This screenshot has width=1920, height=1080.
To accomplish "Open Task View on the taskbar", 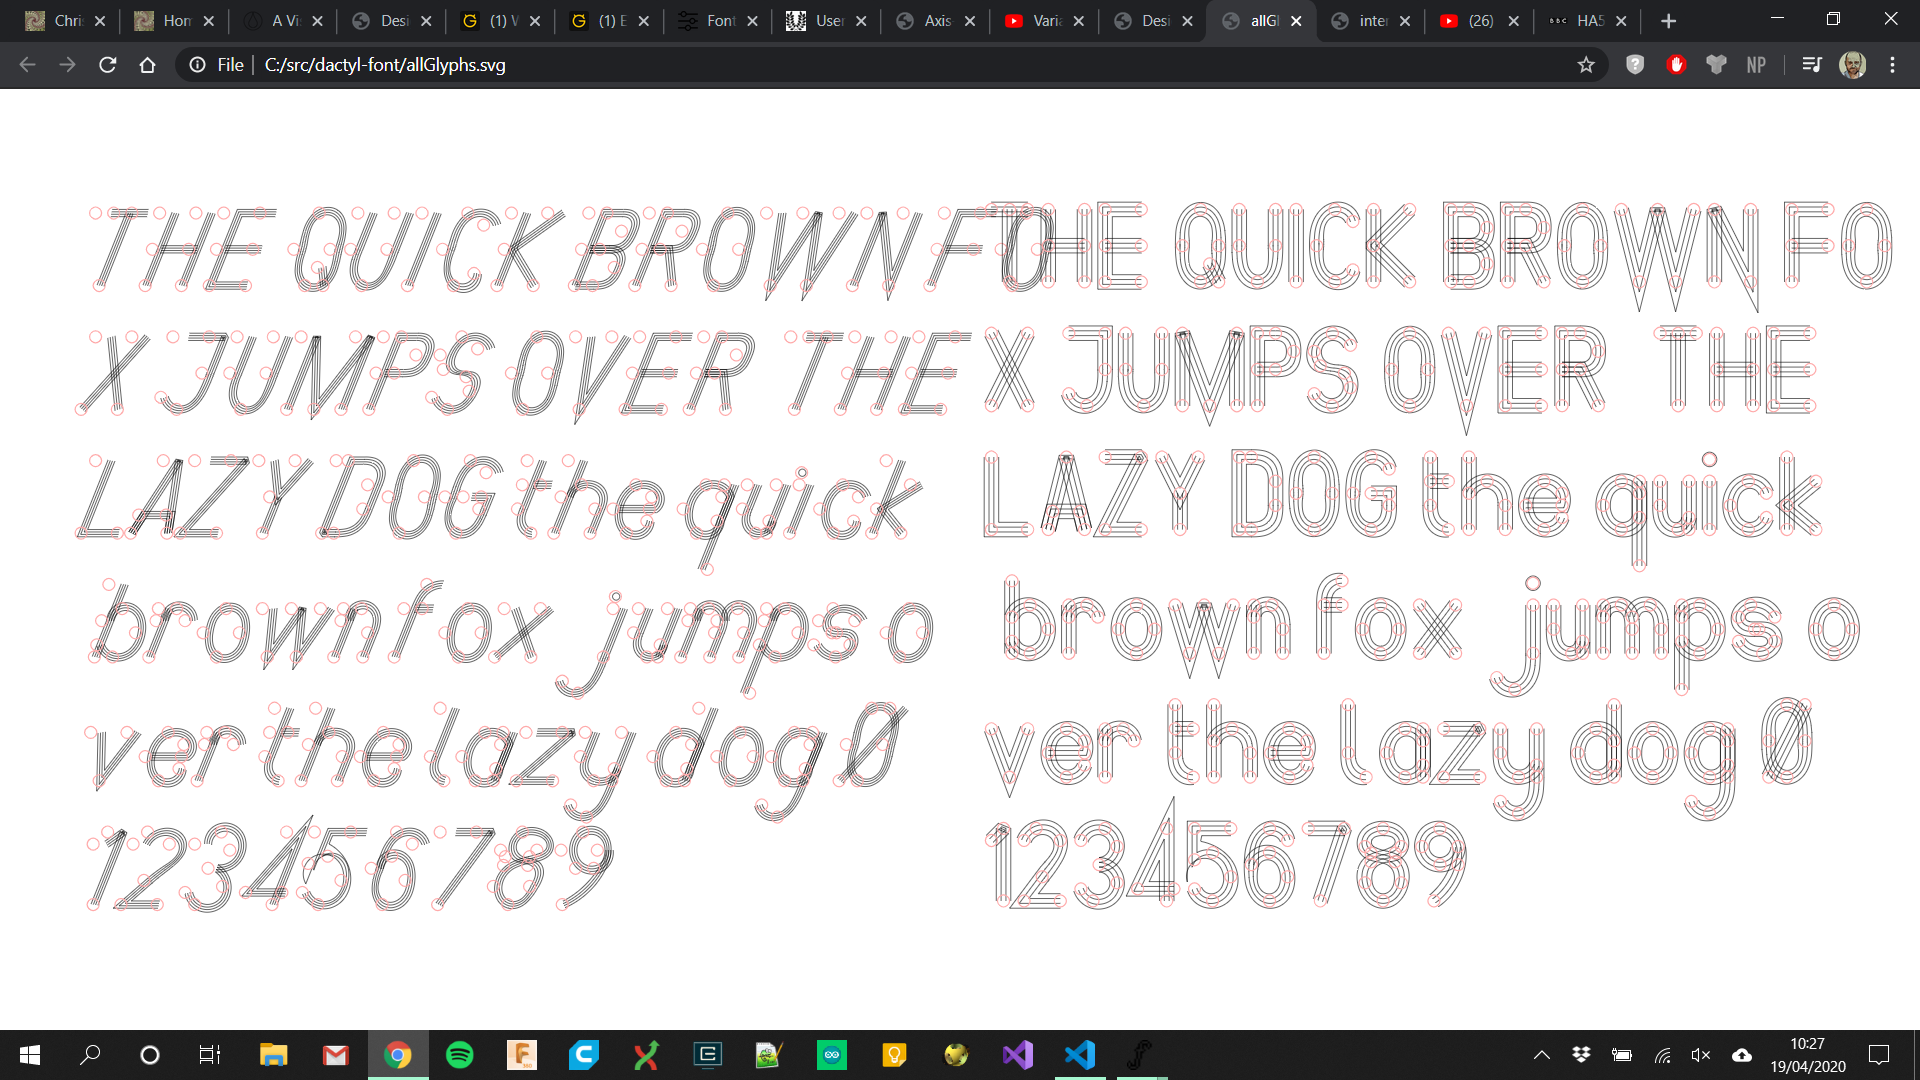I will pyautogui.click(x=210, y=1055).
